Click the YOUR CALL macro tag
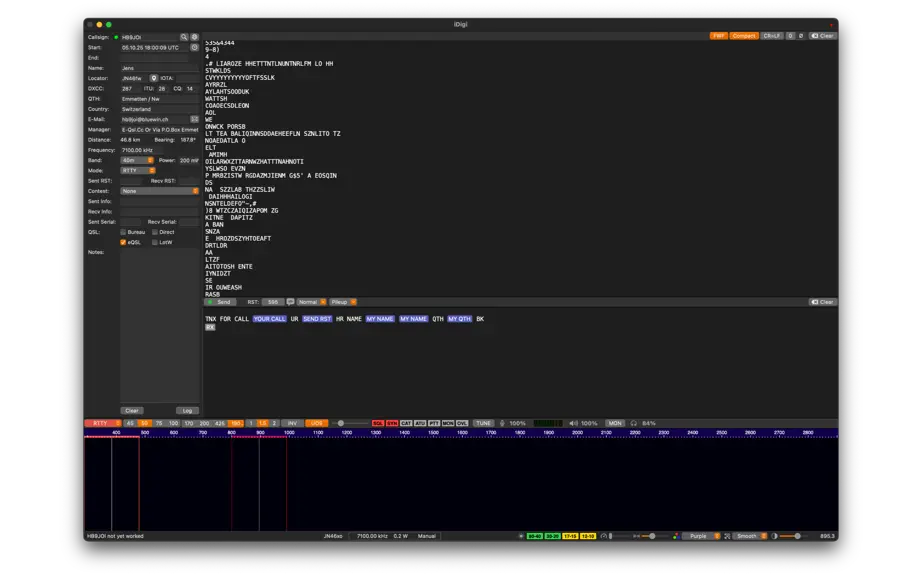Viewport: 922px width, 576px height. click(x=269, y=319)
